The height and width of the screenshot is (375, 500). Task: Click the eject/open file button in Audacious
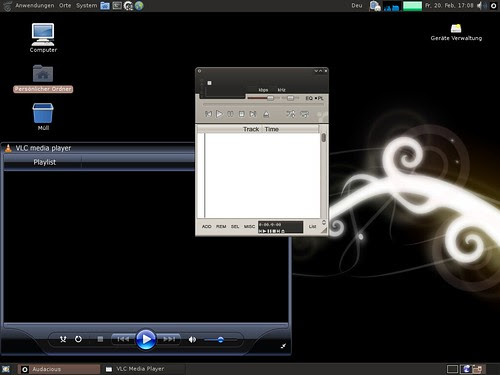tap(266, 114)
